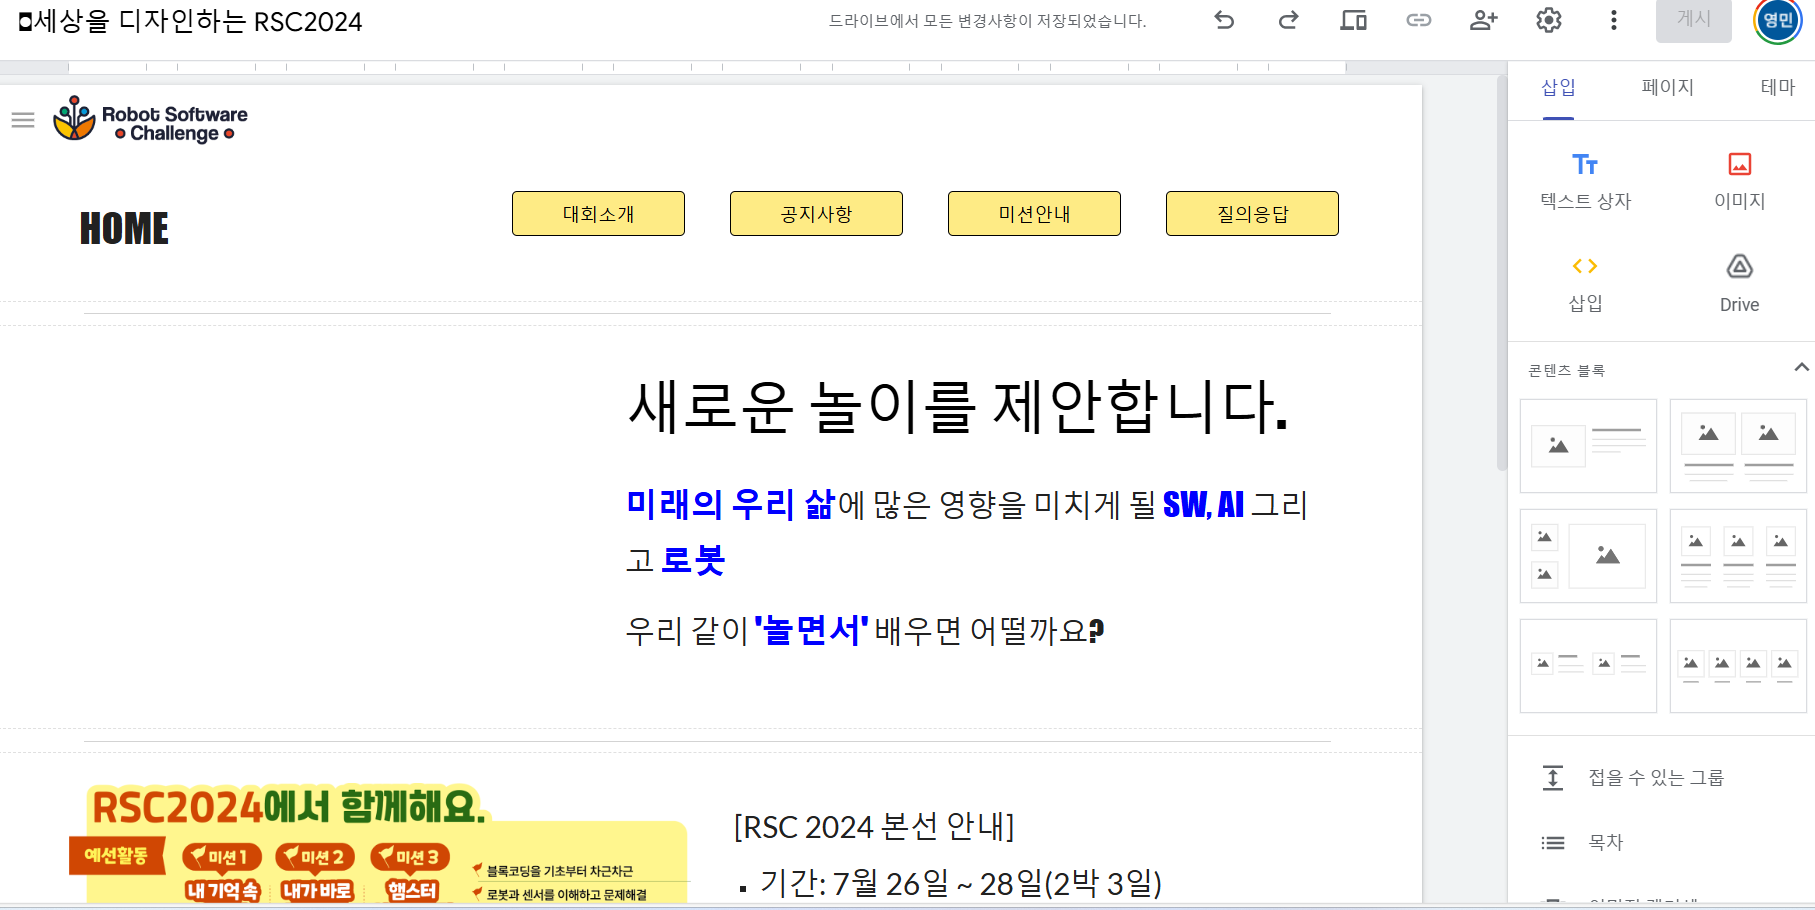Click the 공지사항 button
The height and width of the screenshot is (910, 1815).
pos(816,214)
